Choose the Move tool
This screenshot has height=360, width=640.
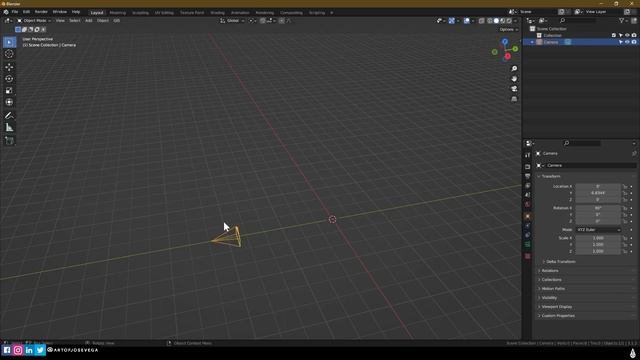(x=9, y=67)
